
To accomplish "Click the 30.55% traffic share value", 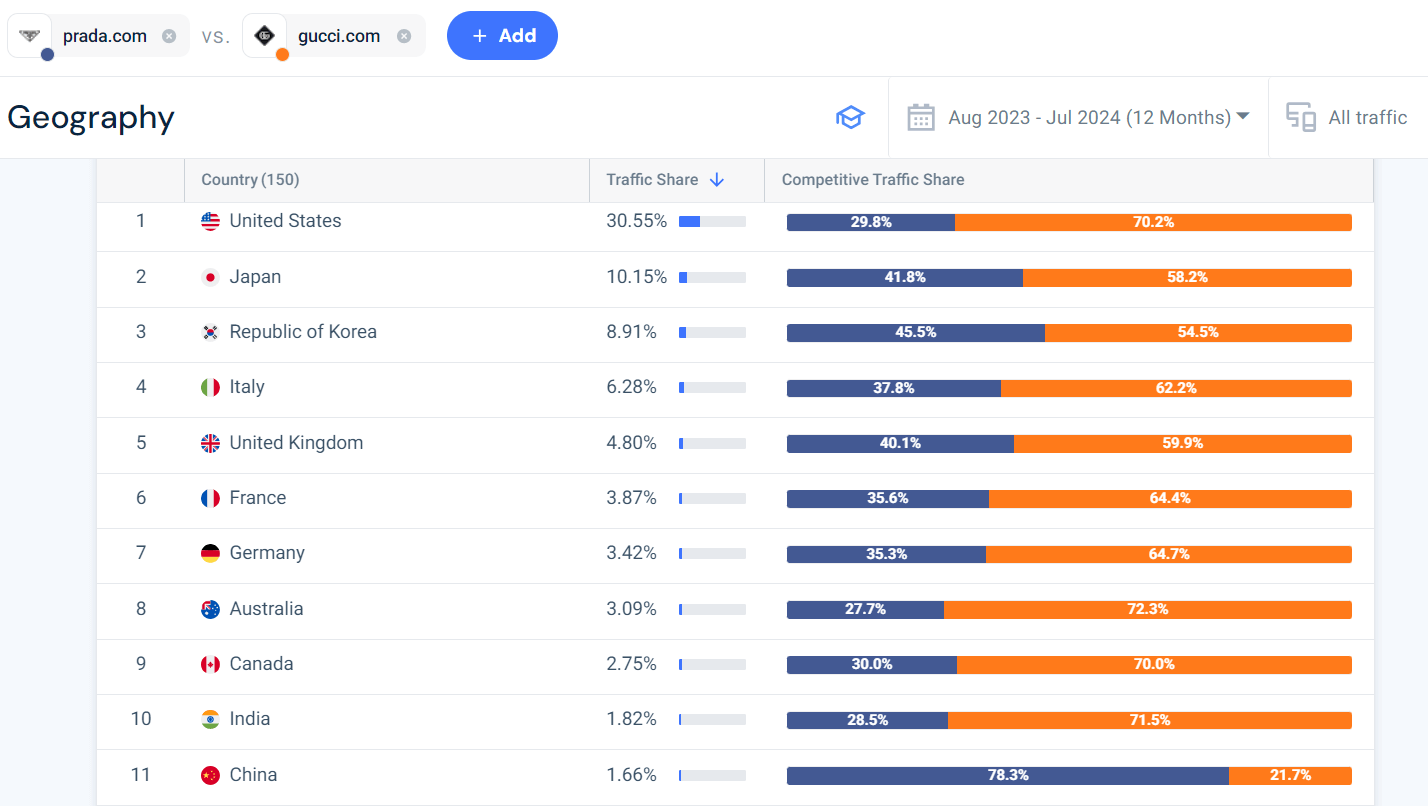I will (636, 221).
